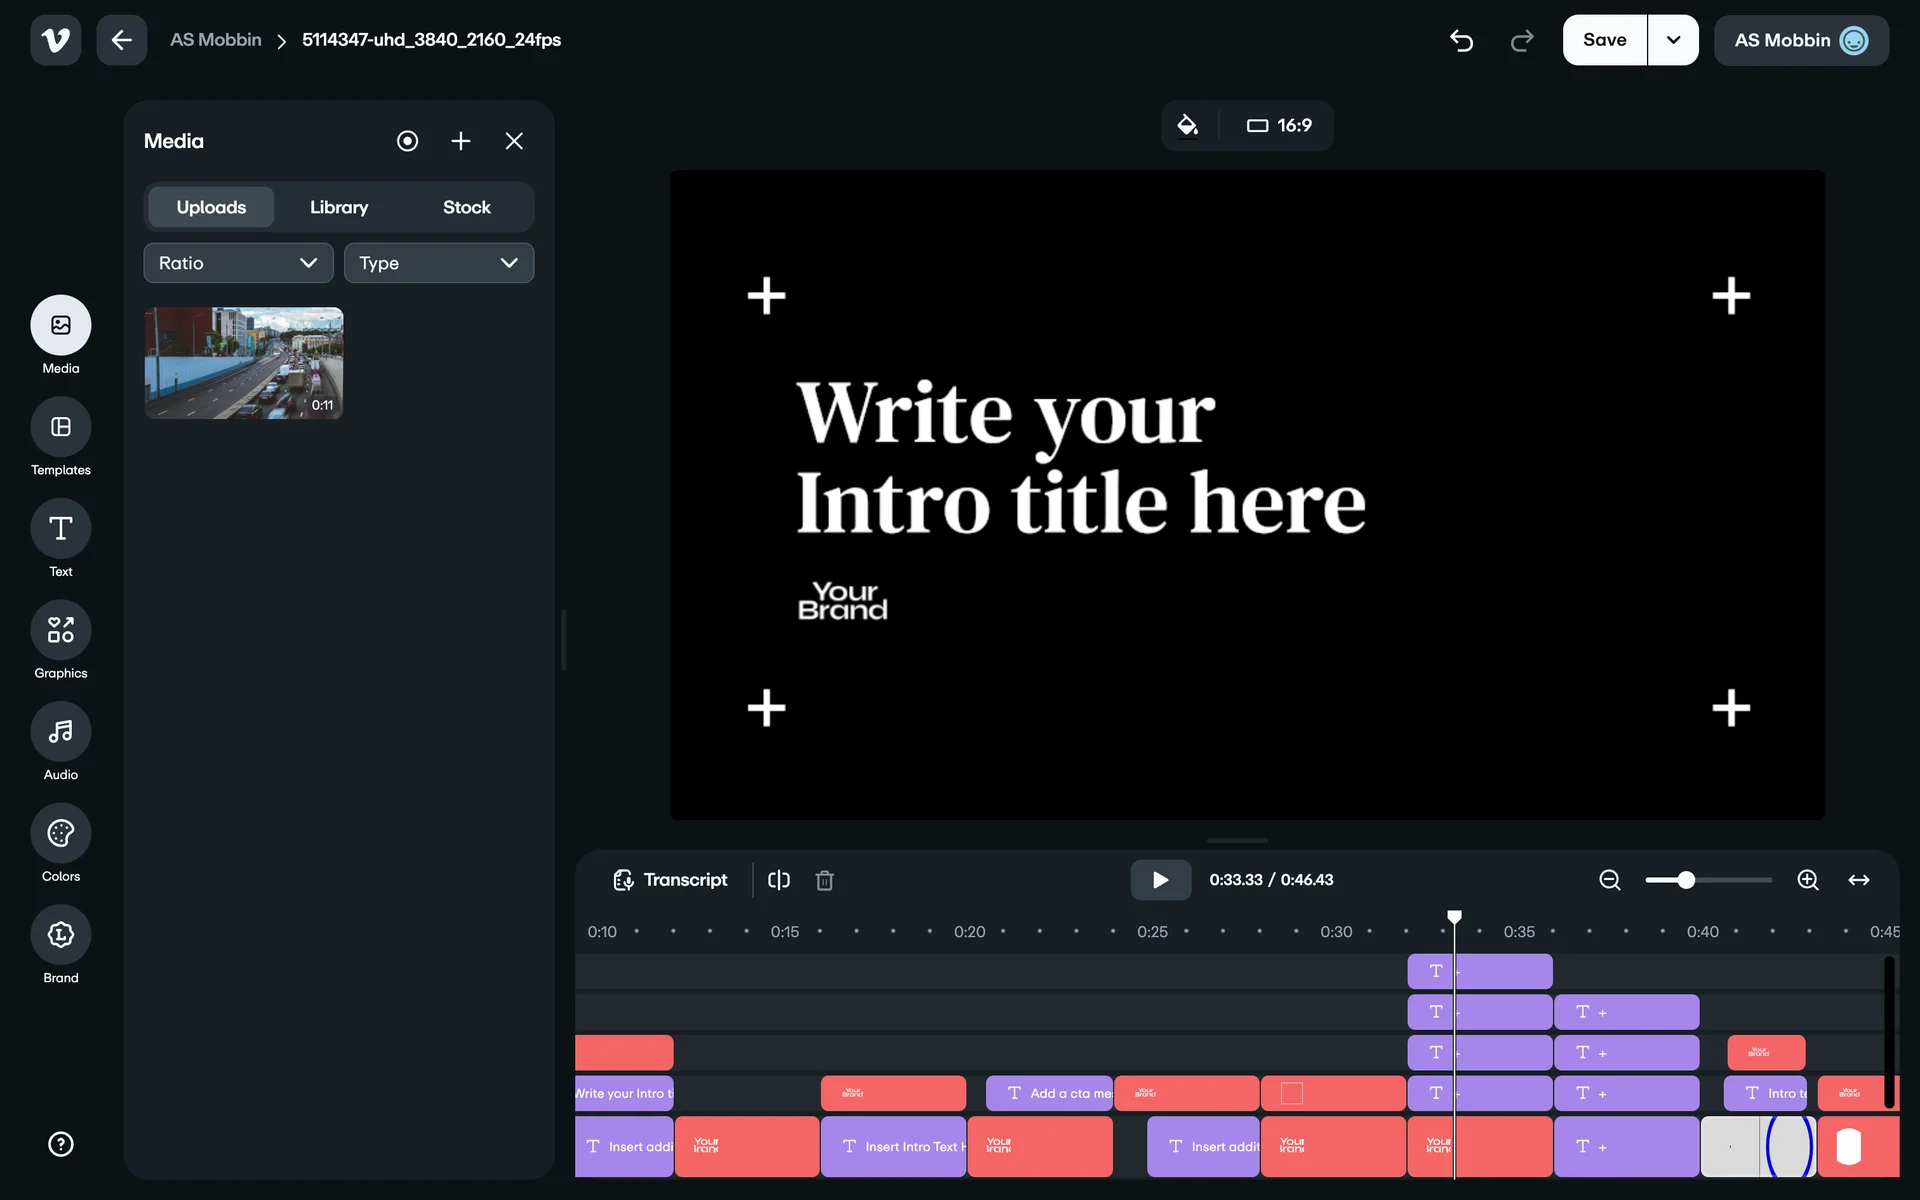Open the Save options dropdown arrow
The height and width of the screenshot is (1200, 1920).
coord(1673,40)
